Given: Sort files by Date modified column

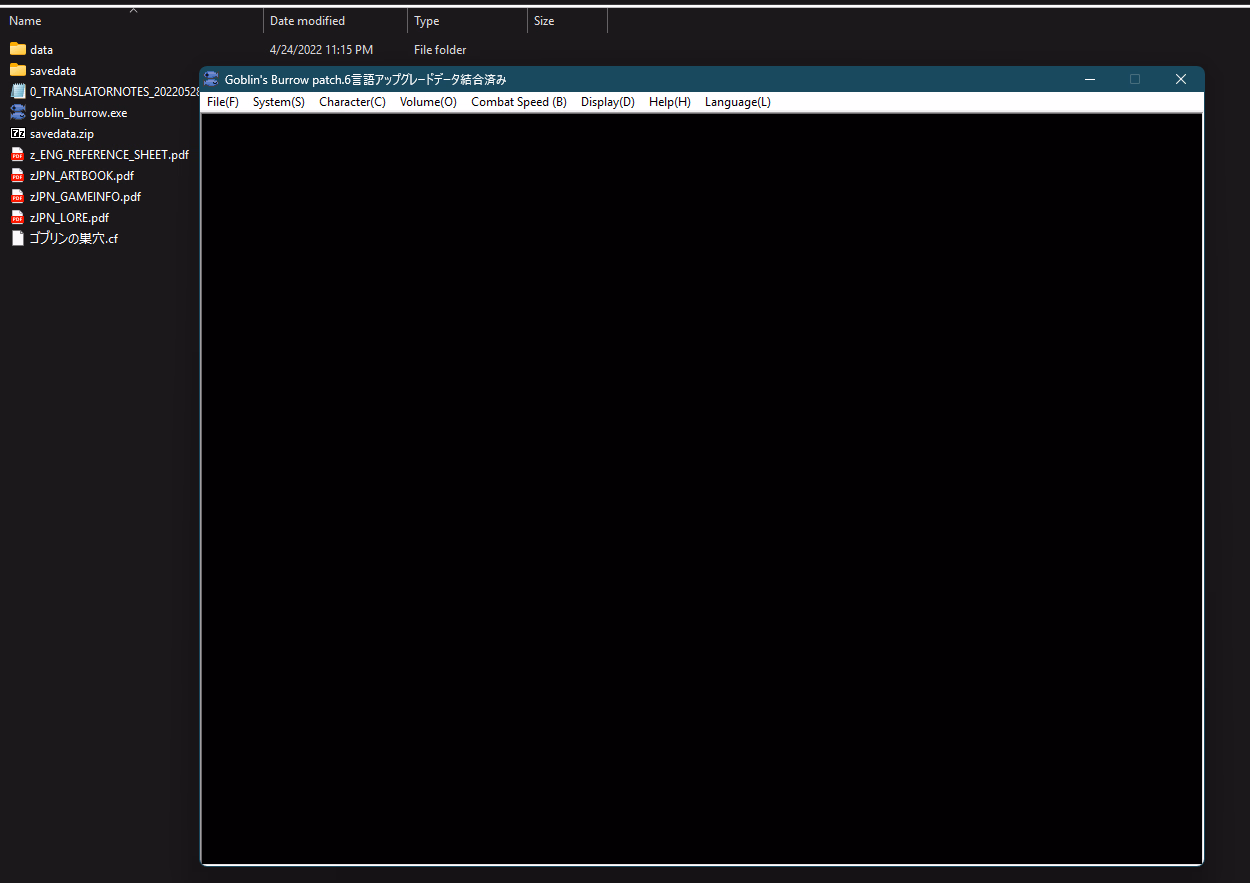Looking at the screenshot, I should coord(307,21).
